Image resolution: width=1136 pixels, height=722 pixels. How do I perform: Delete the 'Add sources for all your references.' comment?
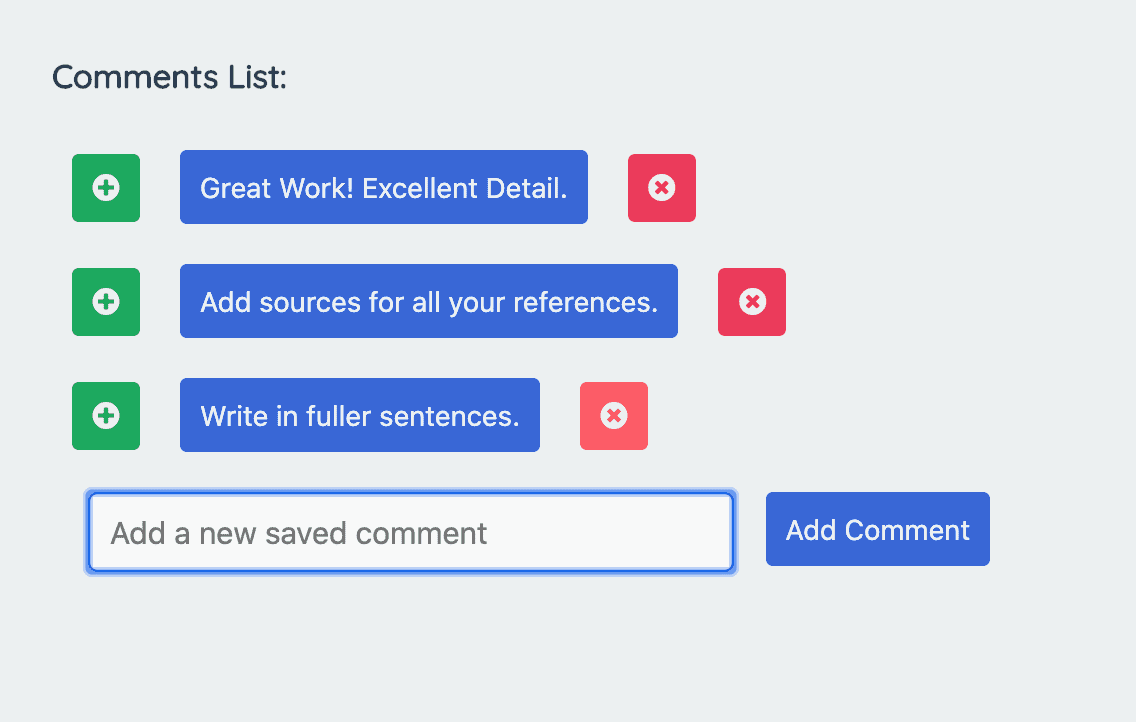point(751,302)
